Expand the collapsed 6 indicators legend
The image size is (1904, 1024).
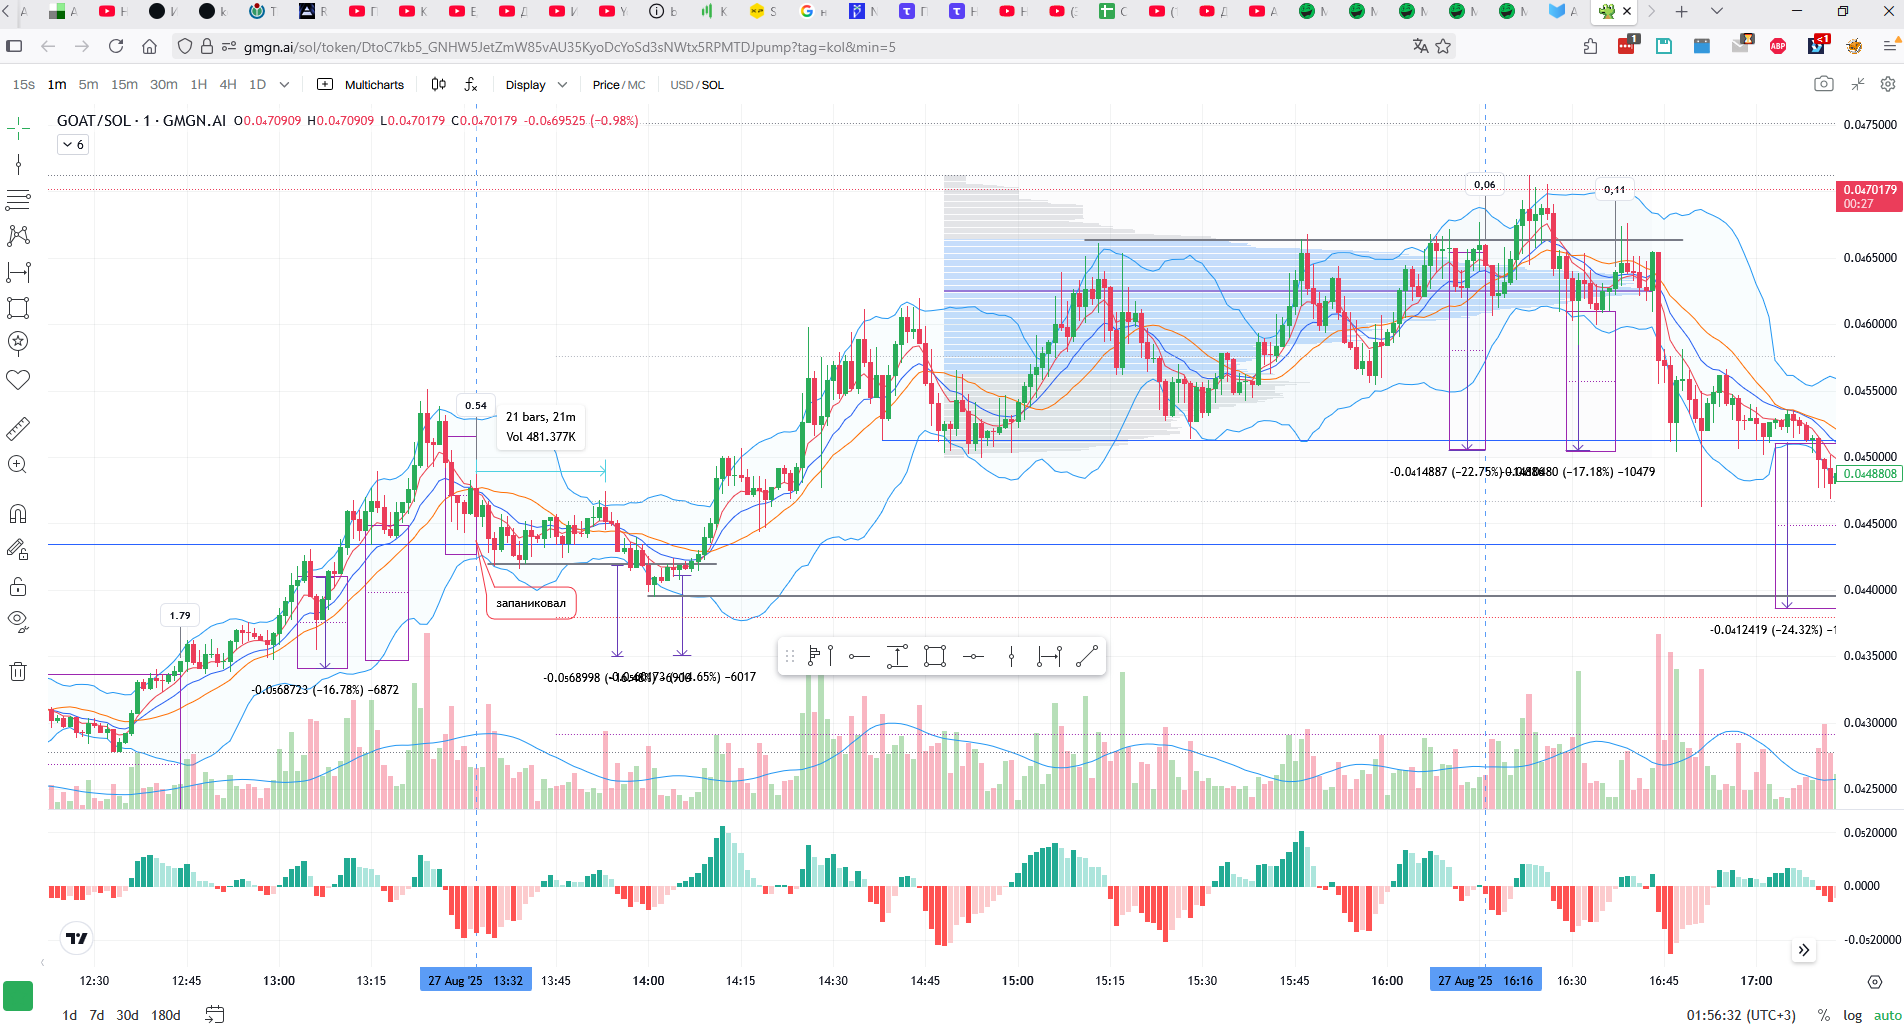pyautogui.click(x=73, y=145)
